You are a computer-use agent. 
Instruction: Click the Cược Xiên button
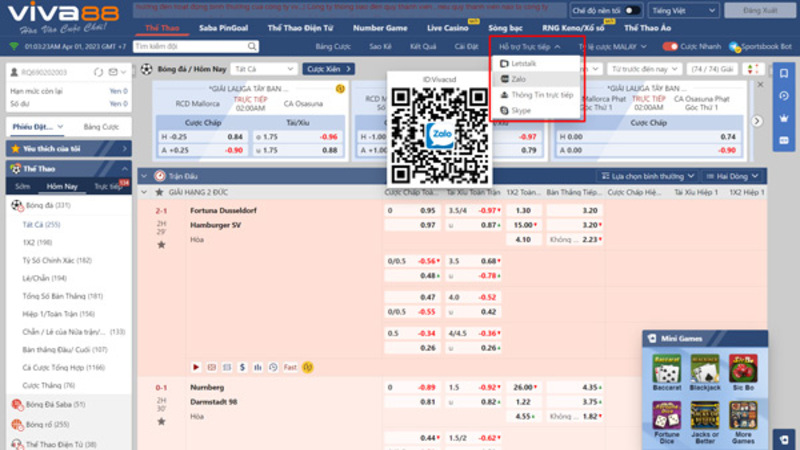coord(328,69)
